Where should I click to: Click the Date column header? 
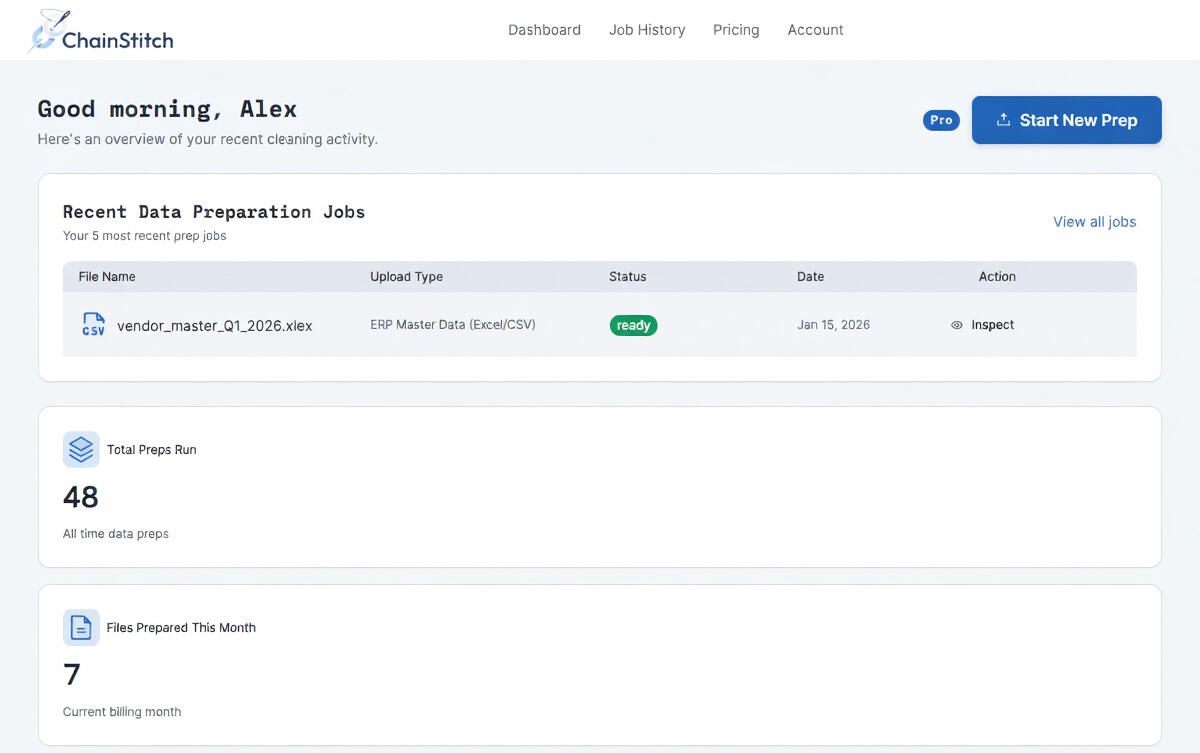(x=810, y=277)
